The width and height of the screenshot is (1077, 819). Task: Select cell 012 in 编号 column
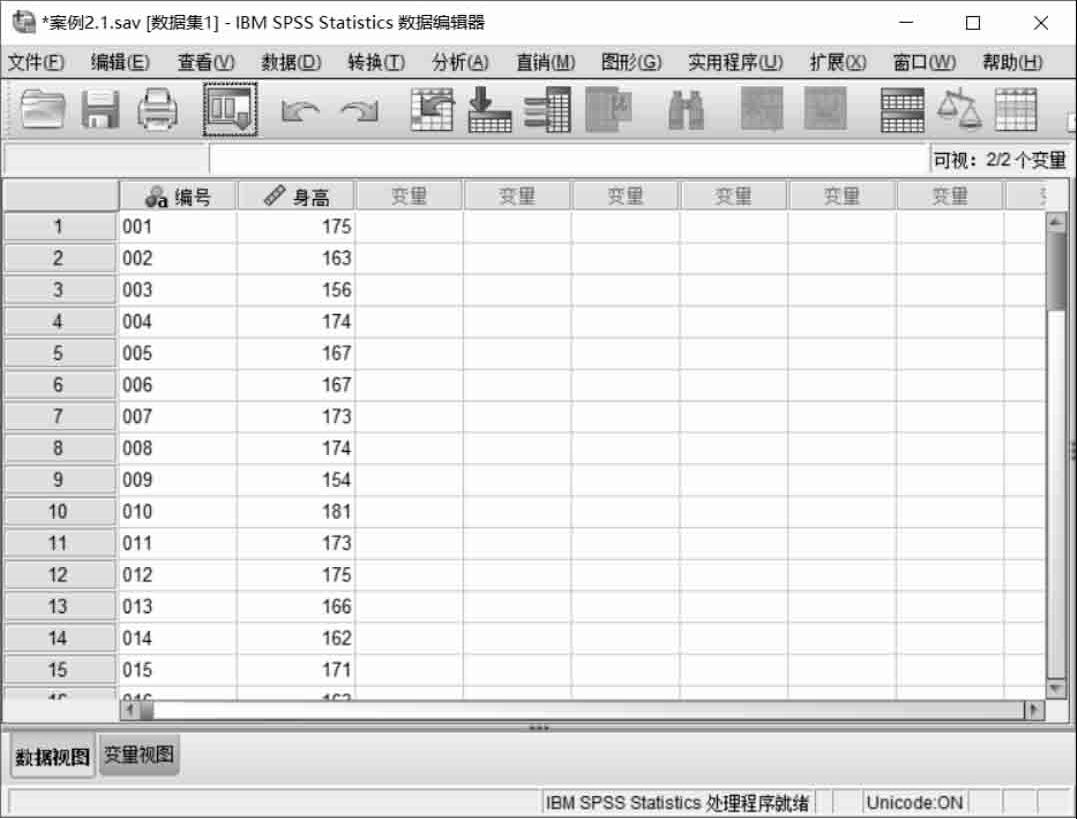pos(178,574)
